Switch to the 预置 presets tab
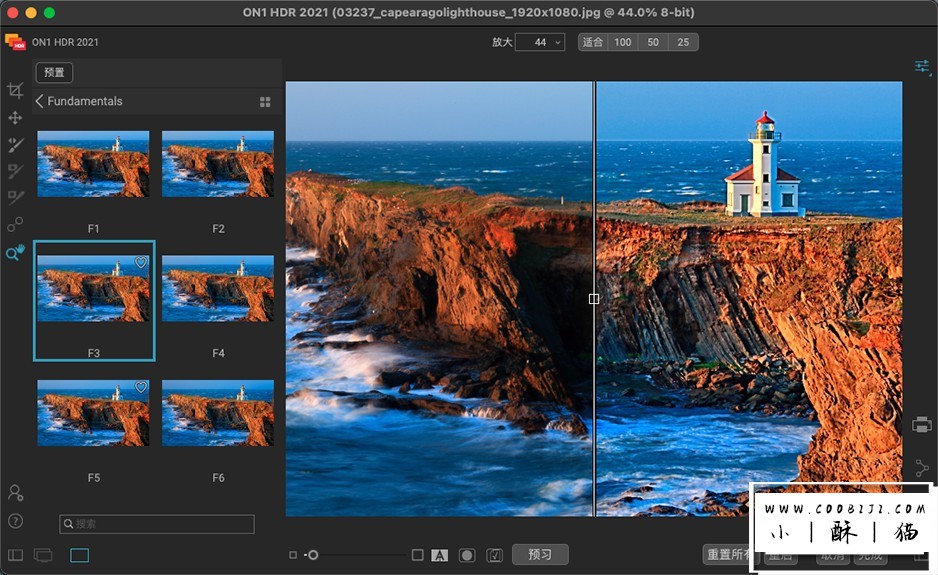This screenshot has width=938, height=575. [54, 72]
